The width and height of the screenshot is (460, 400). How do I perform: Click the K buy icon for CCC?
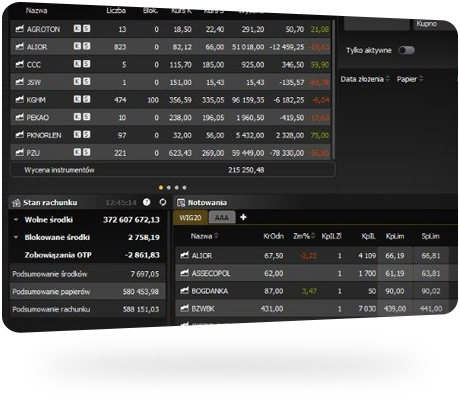[77, 64]
